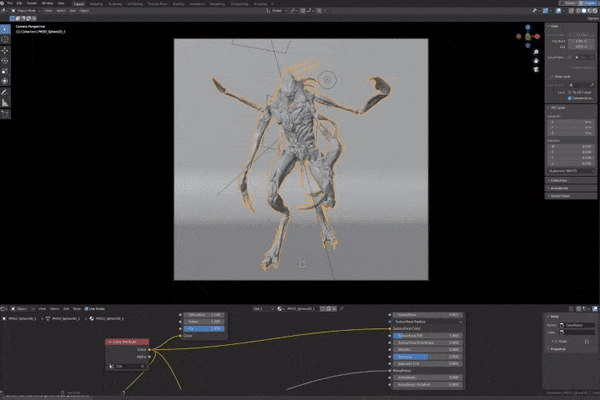Select the Add Cube tool

5,114
